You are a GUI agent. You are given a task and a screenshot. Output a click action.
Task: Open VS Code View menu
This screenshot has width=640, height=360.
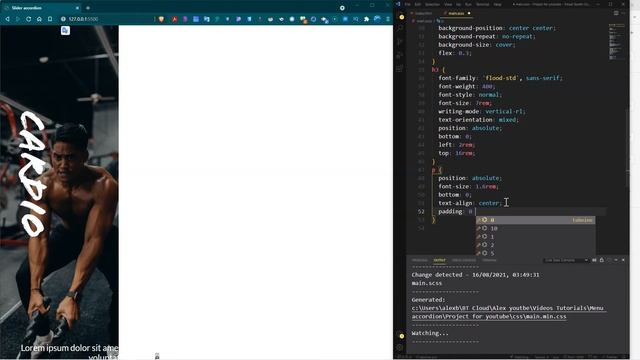click(x=448, y=4)
